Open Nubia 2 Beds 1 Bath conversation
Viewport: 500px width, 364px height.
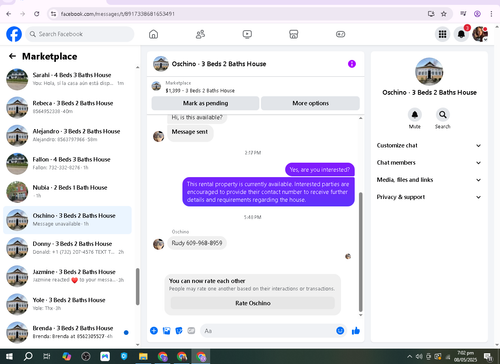[67, 191]
